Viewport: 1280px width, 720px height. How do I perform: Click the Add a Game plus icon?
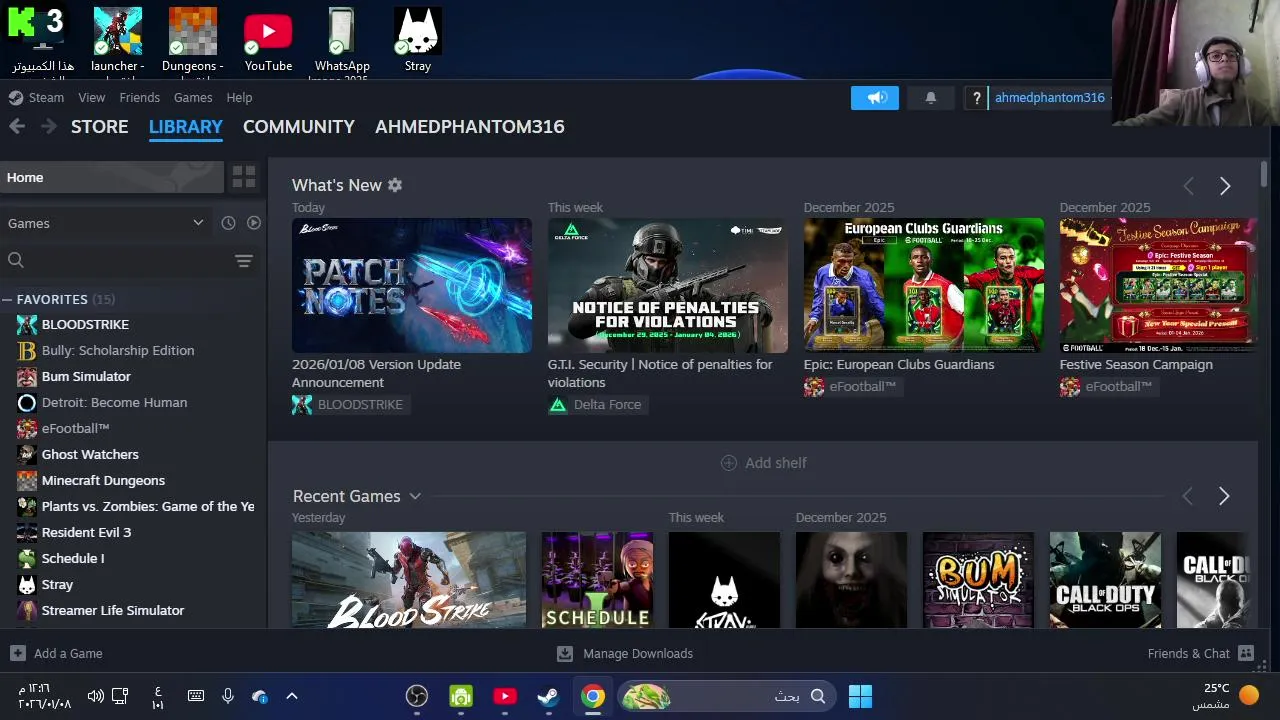(x=17, y=653)
